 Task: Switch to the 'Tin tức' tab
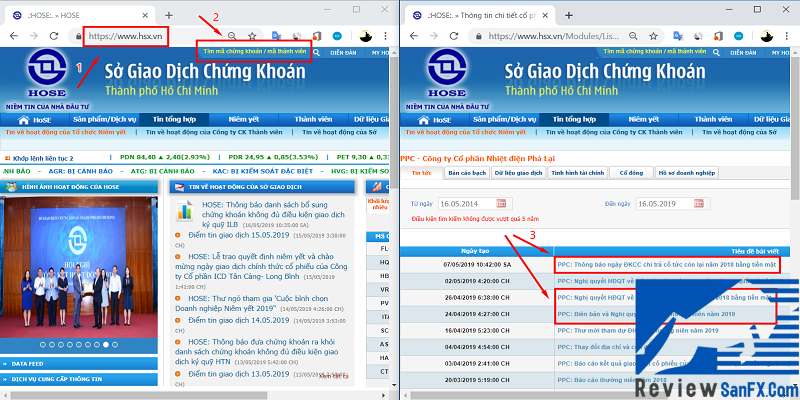click(x=421, y=173)
